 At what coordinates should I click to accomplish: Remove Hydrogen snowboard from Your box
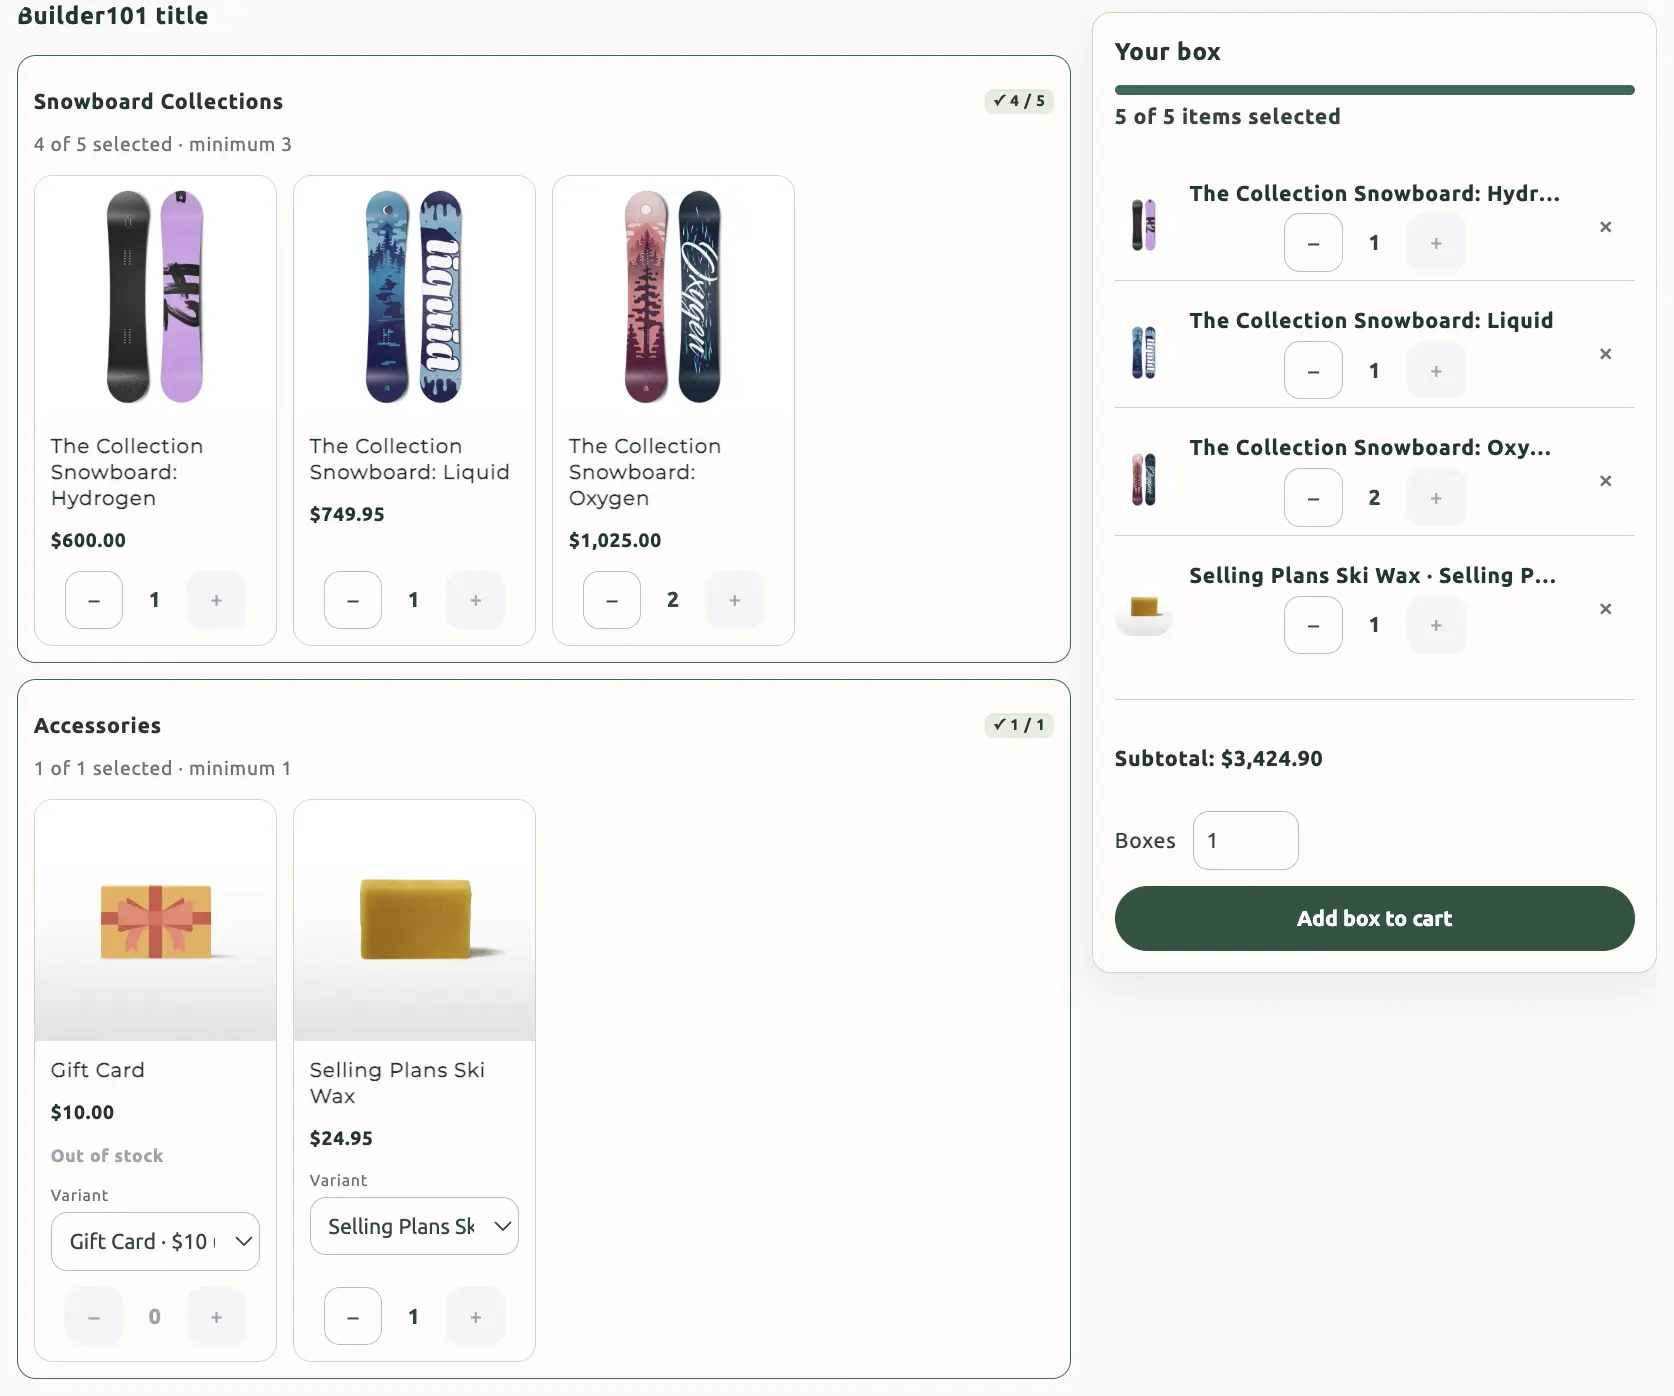click(x=1605, y=227)
